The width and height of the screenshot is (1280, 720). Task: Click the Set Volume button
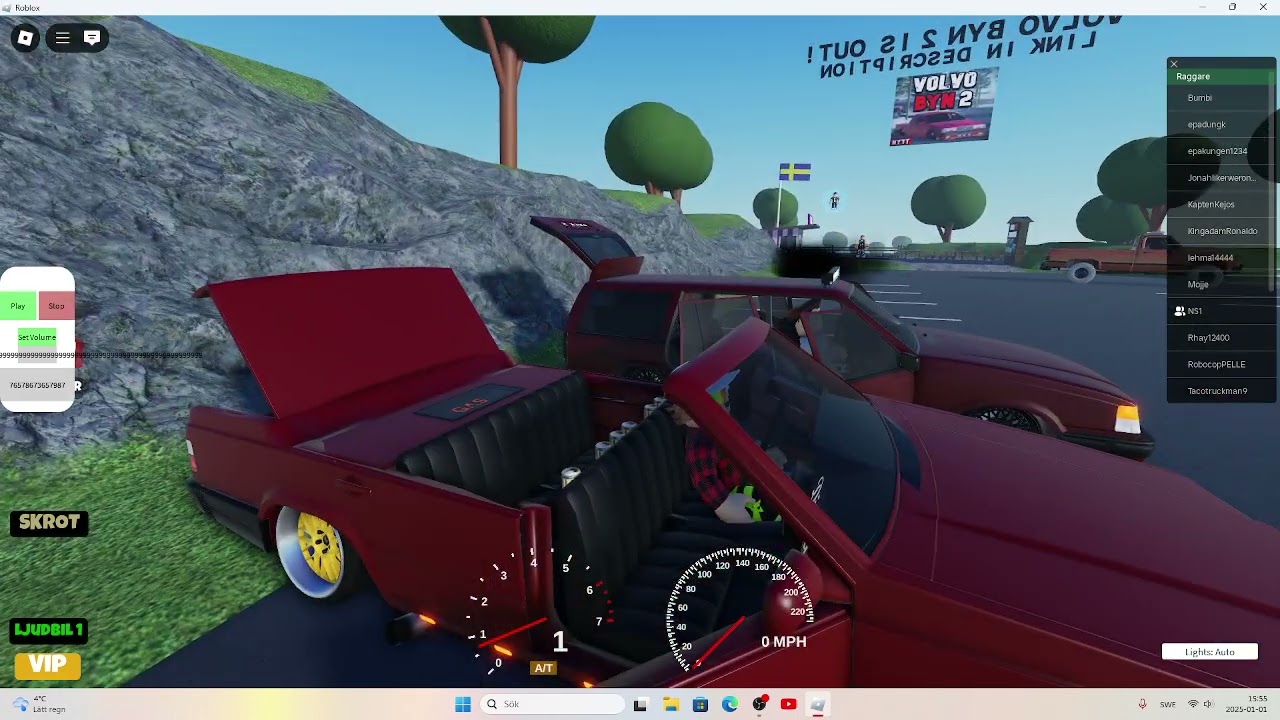(37, 337)
